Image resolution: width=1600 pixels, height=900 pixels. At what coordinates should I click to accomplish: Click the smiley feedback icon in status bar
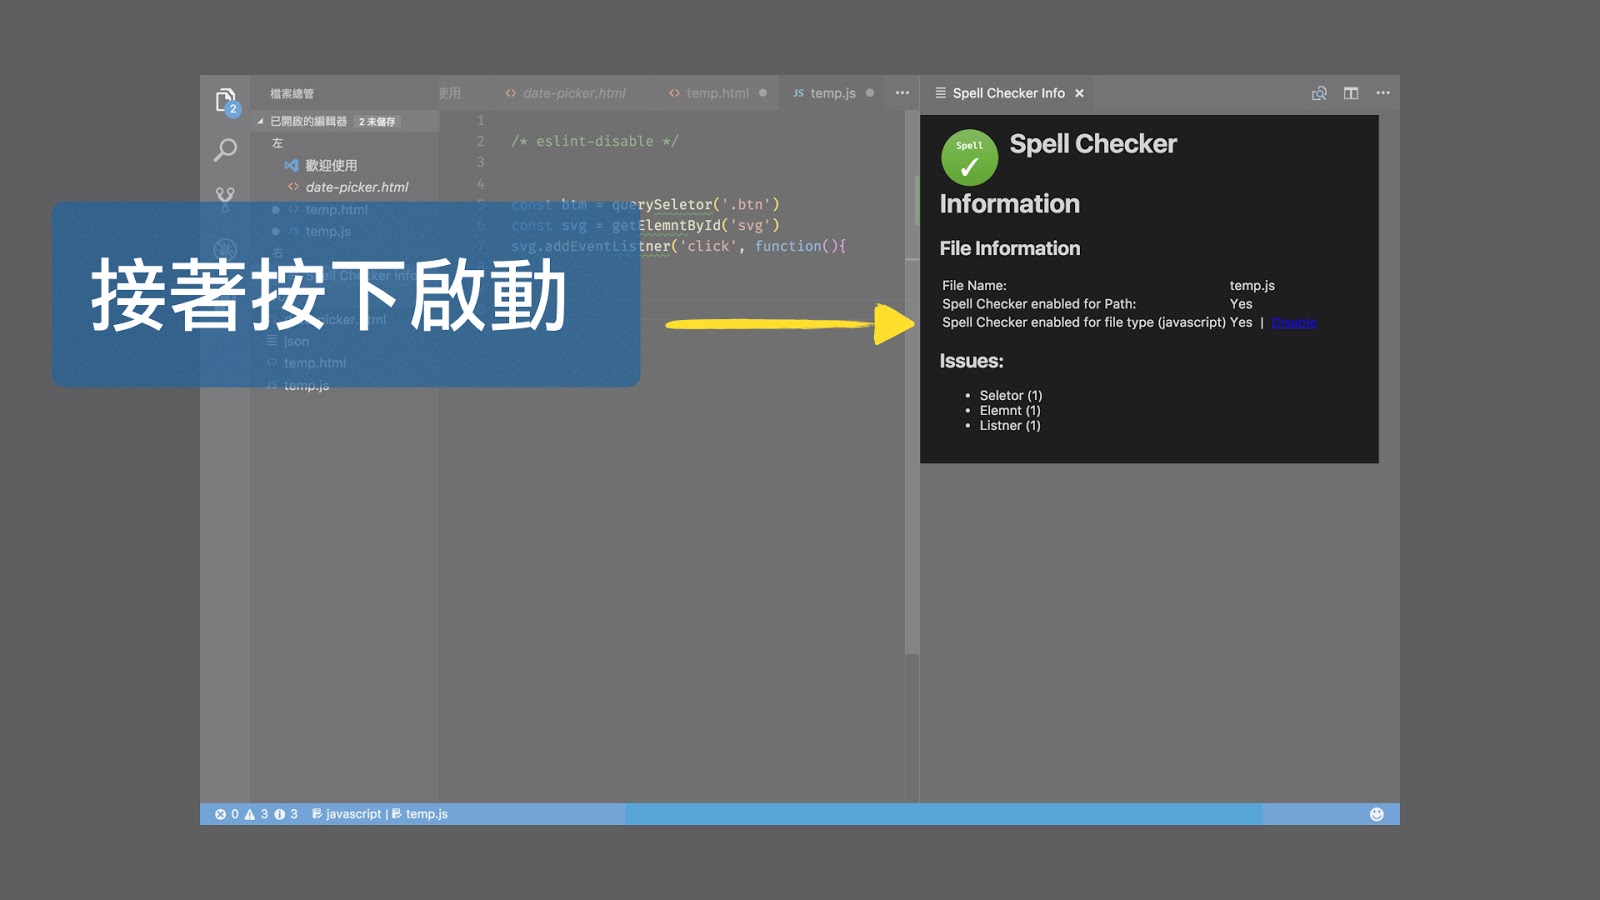click(1377, 814)
